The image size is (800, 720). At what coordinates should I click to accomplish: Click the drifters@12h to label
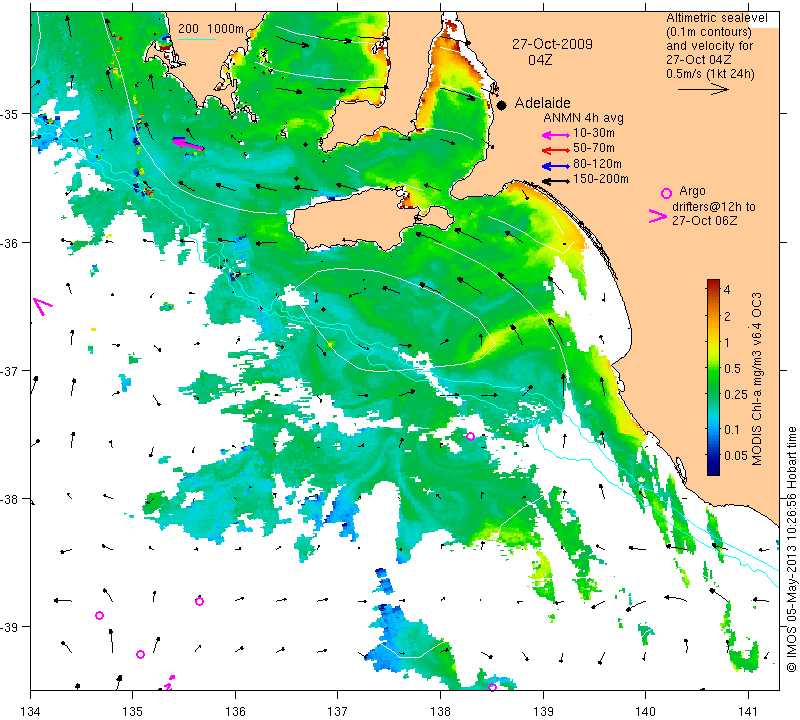[x=714, y=207]
